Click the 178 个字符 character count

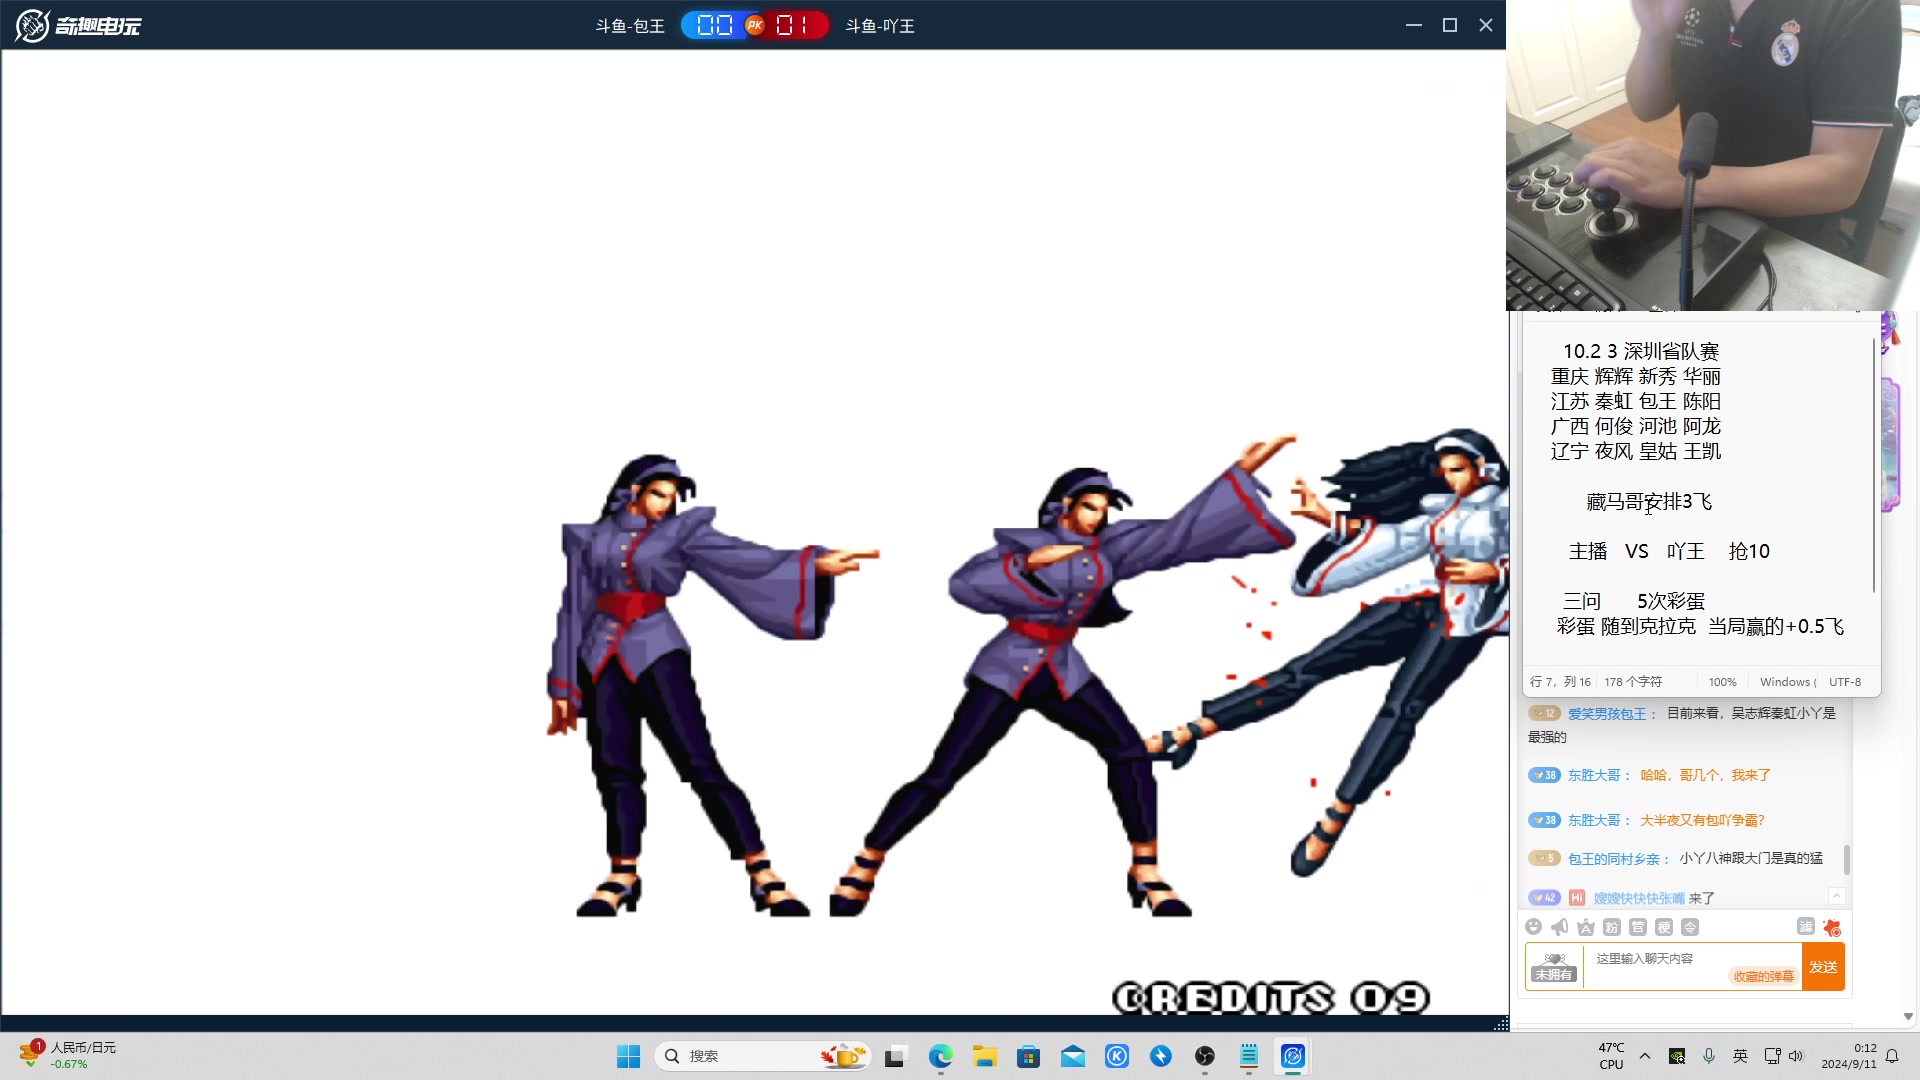click(1633, 682)
